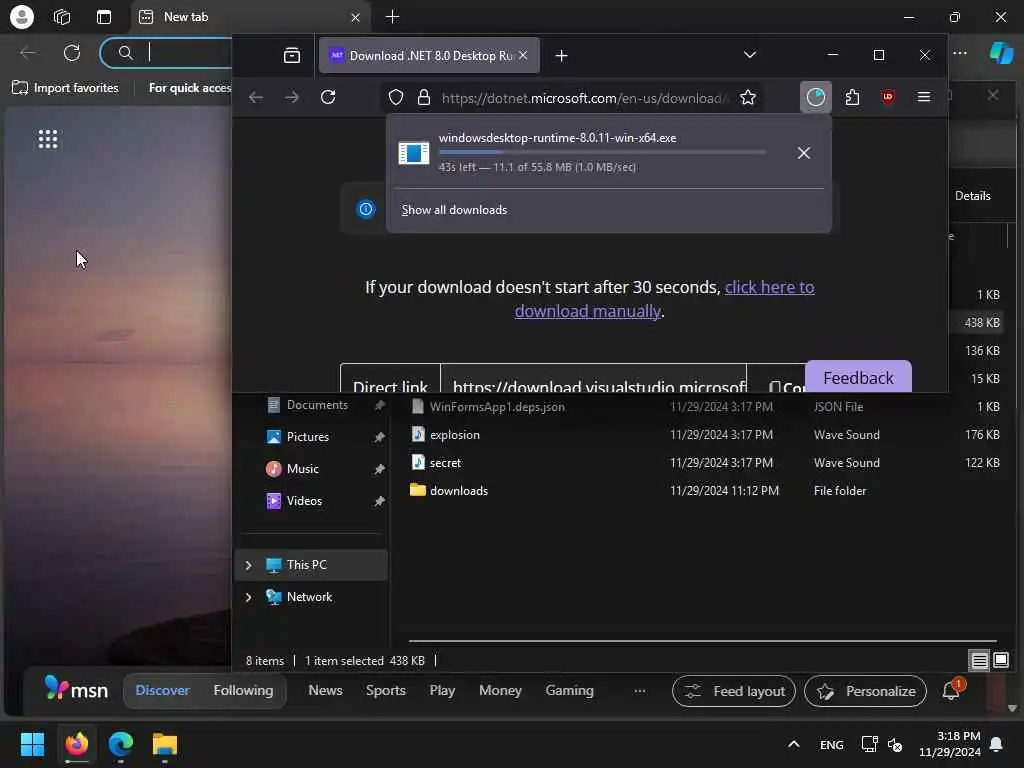Image resolution: width=1024 pixels, height=768 pixels.
Task: Switch Explorer to large thumbnails view icon
Action: point(1000,660)
